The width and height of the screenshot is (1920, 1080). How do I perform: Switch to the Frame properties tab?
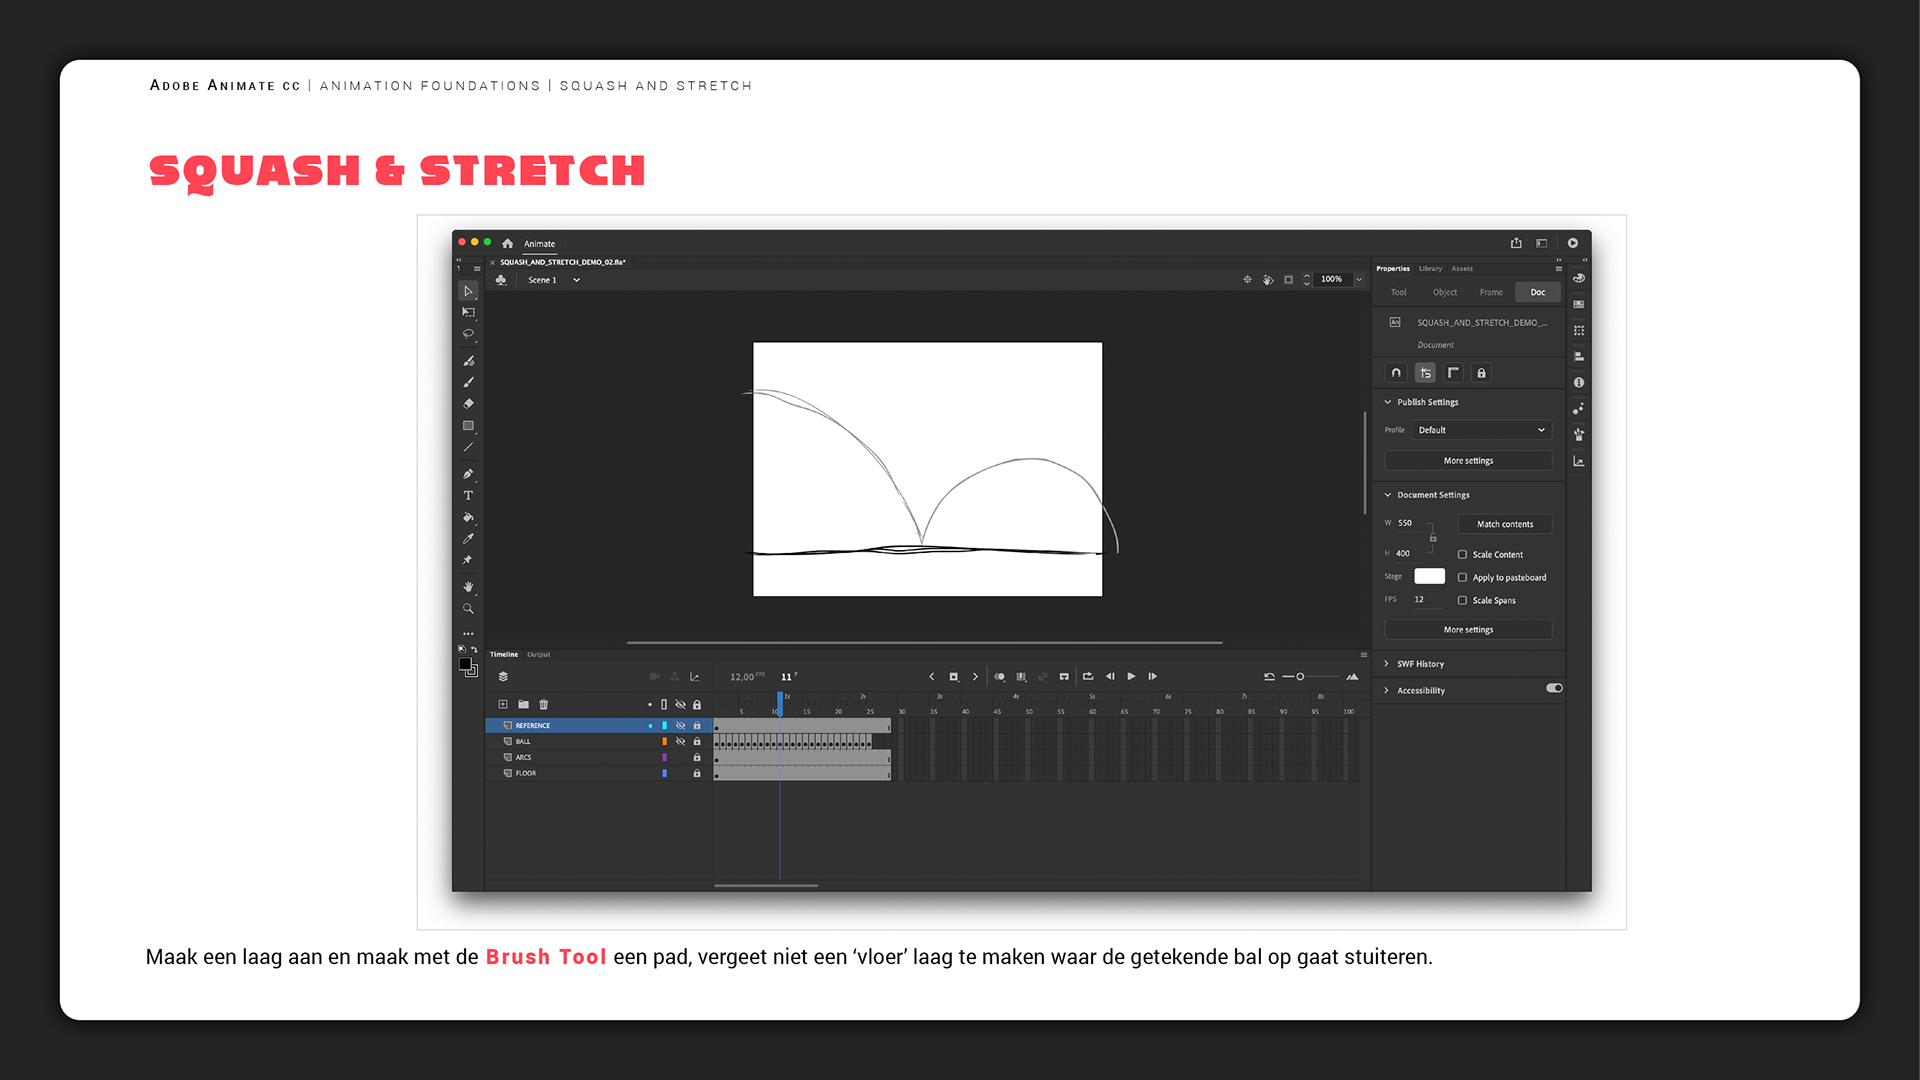point(1491,293)
